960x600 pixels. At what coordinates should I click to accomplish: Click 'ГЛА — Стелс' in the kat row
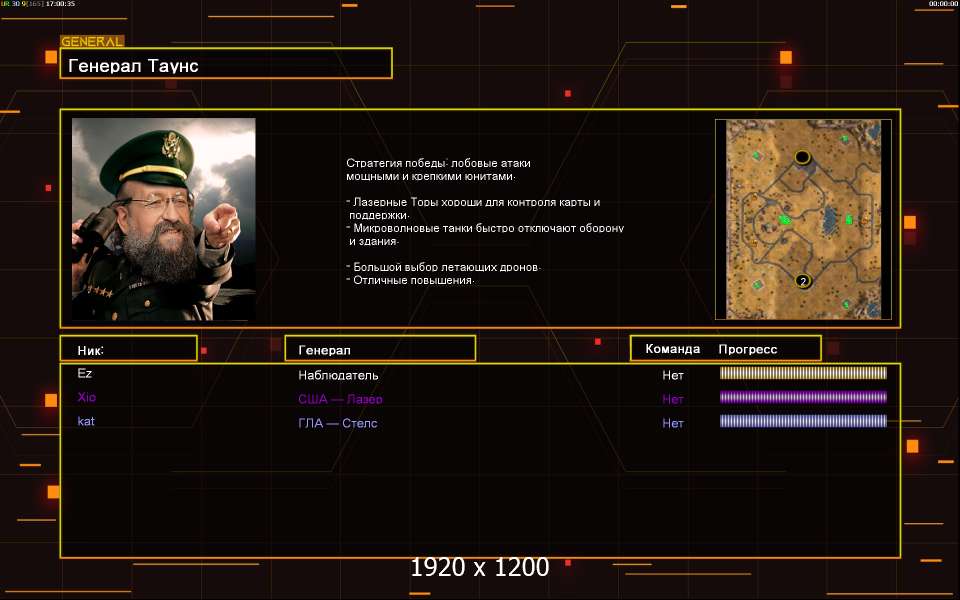pos(337,423)
